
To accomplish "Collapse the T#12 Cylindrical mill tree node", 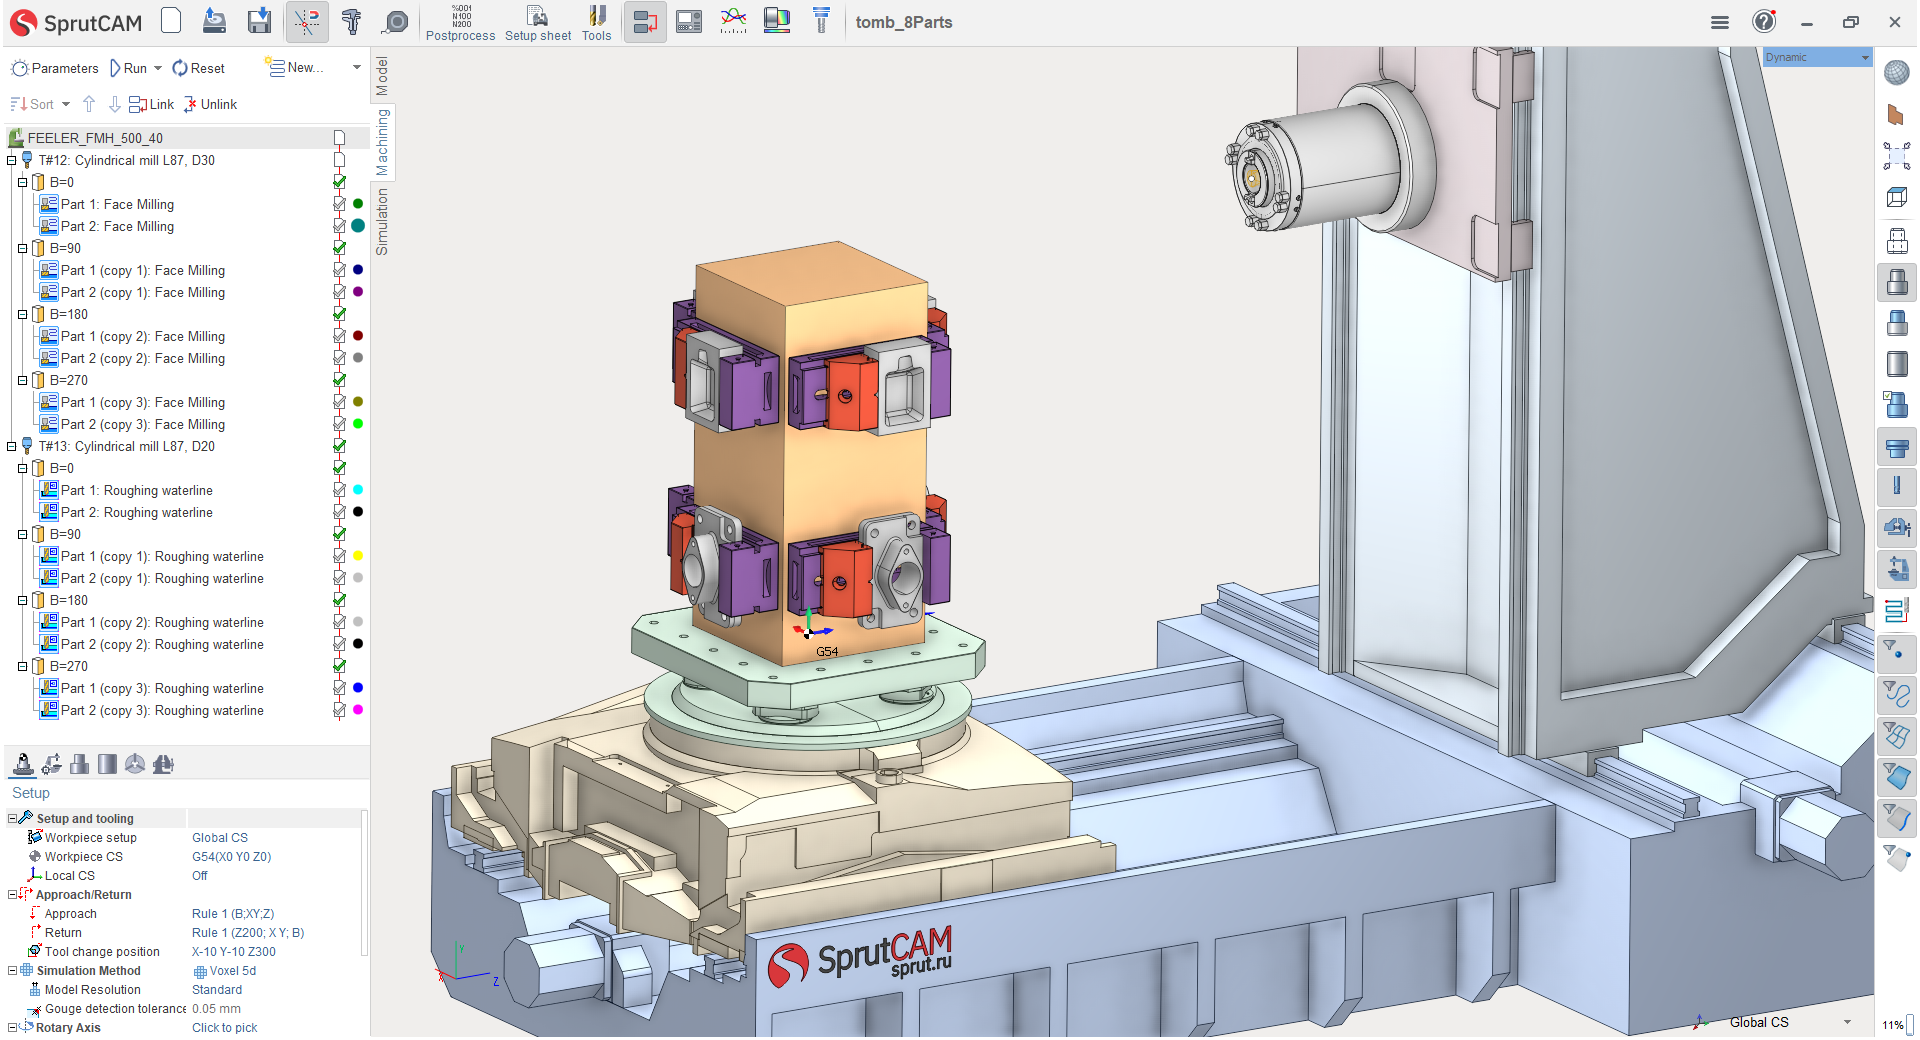I will click(12, 160).
